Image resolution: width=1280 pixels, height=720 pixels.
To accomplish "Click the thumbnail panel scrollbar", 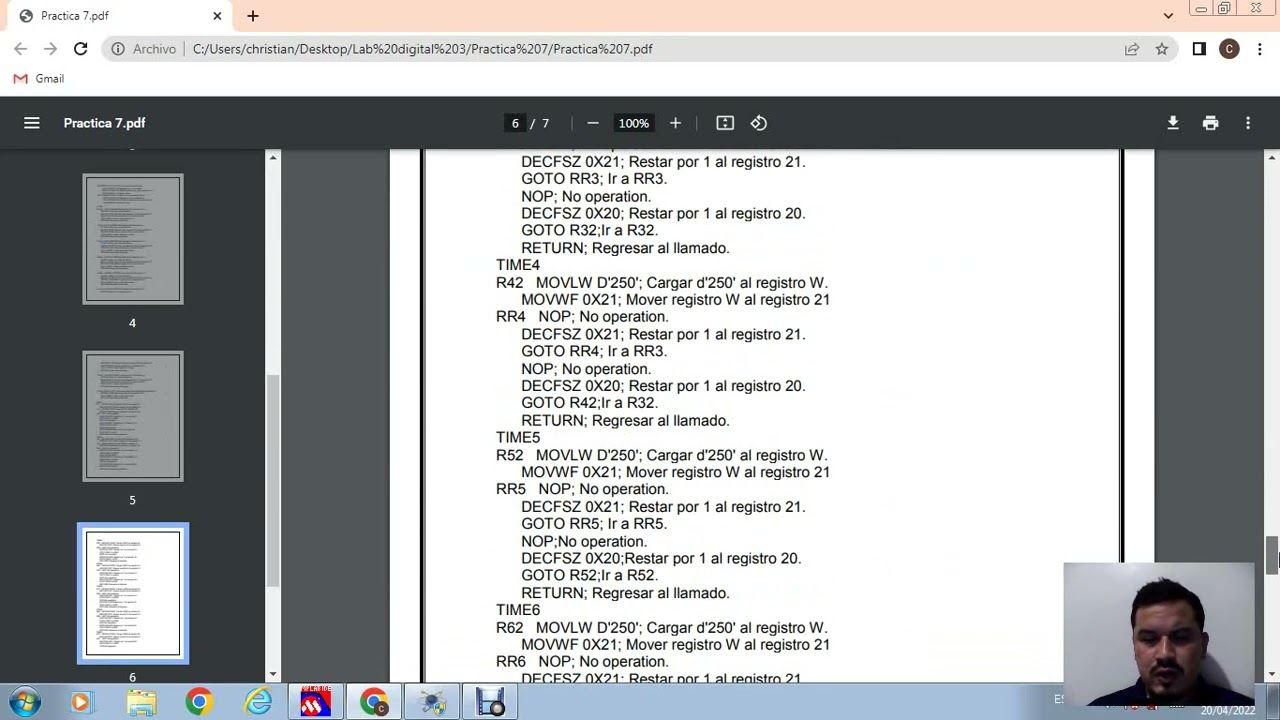I will 272,480.
